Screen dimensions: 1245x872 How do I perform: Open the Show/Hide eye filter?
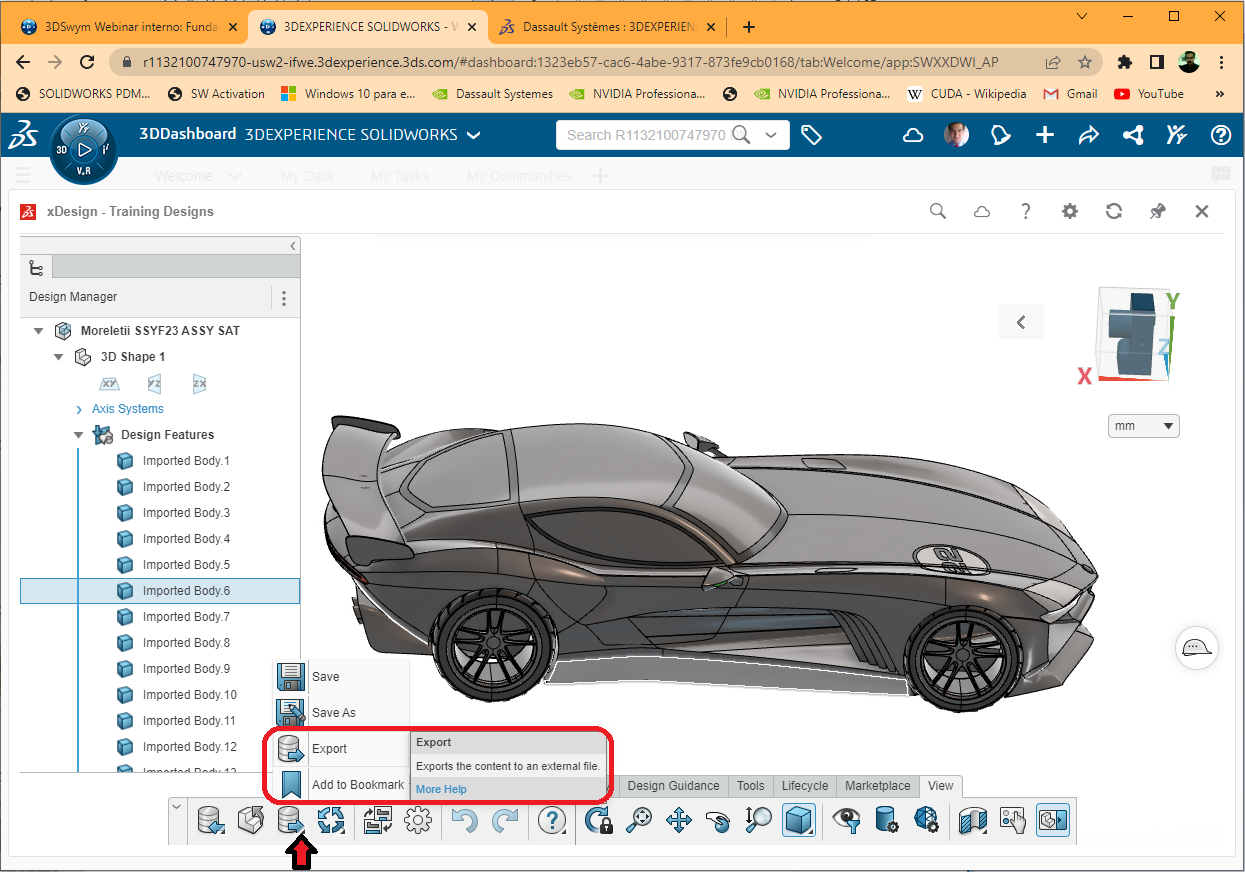tap(848, 821)
